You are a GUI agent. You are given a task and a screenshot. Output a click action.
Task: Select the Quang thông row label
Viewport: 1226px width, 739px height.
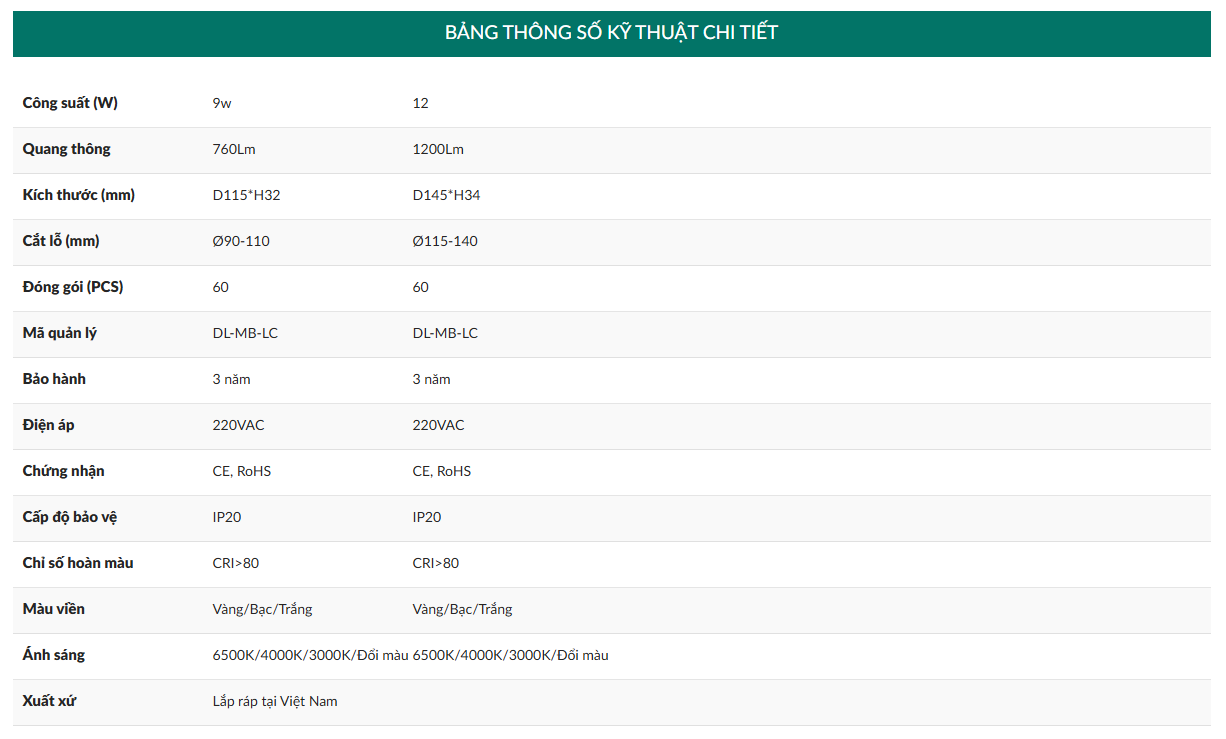[66, 149]
